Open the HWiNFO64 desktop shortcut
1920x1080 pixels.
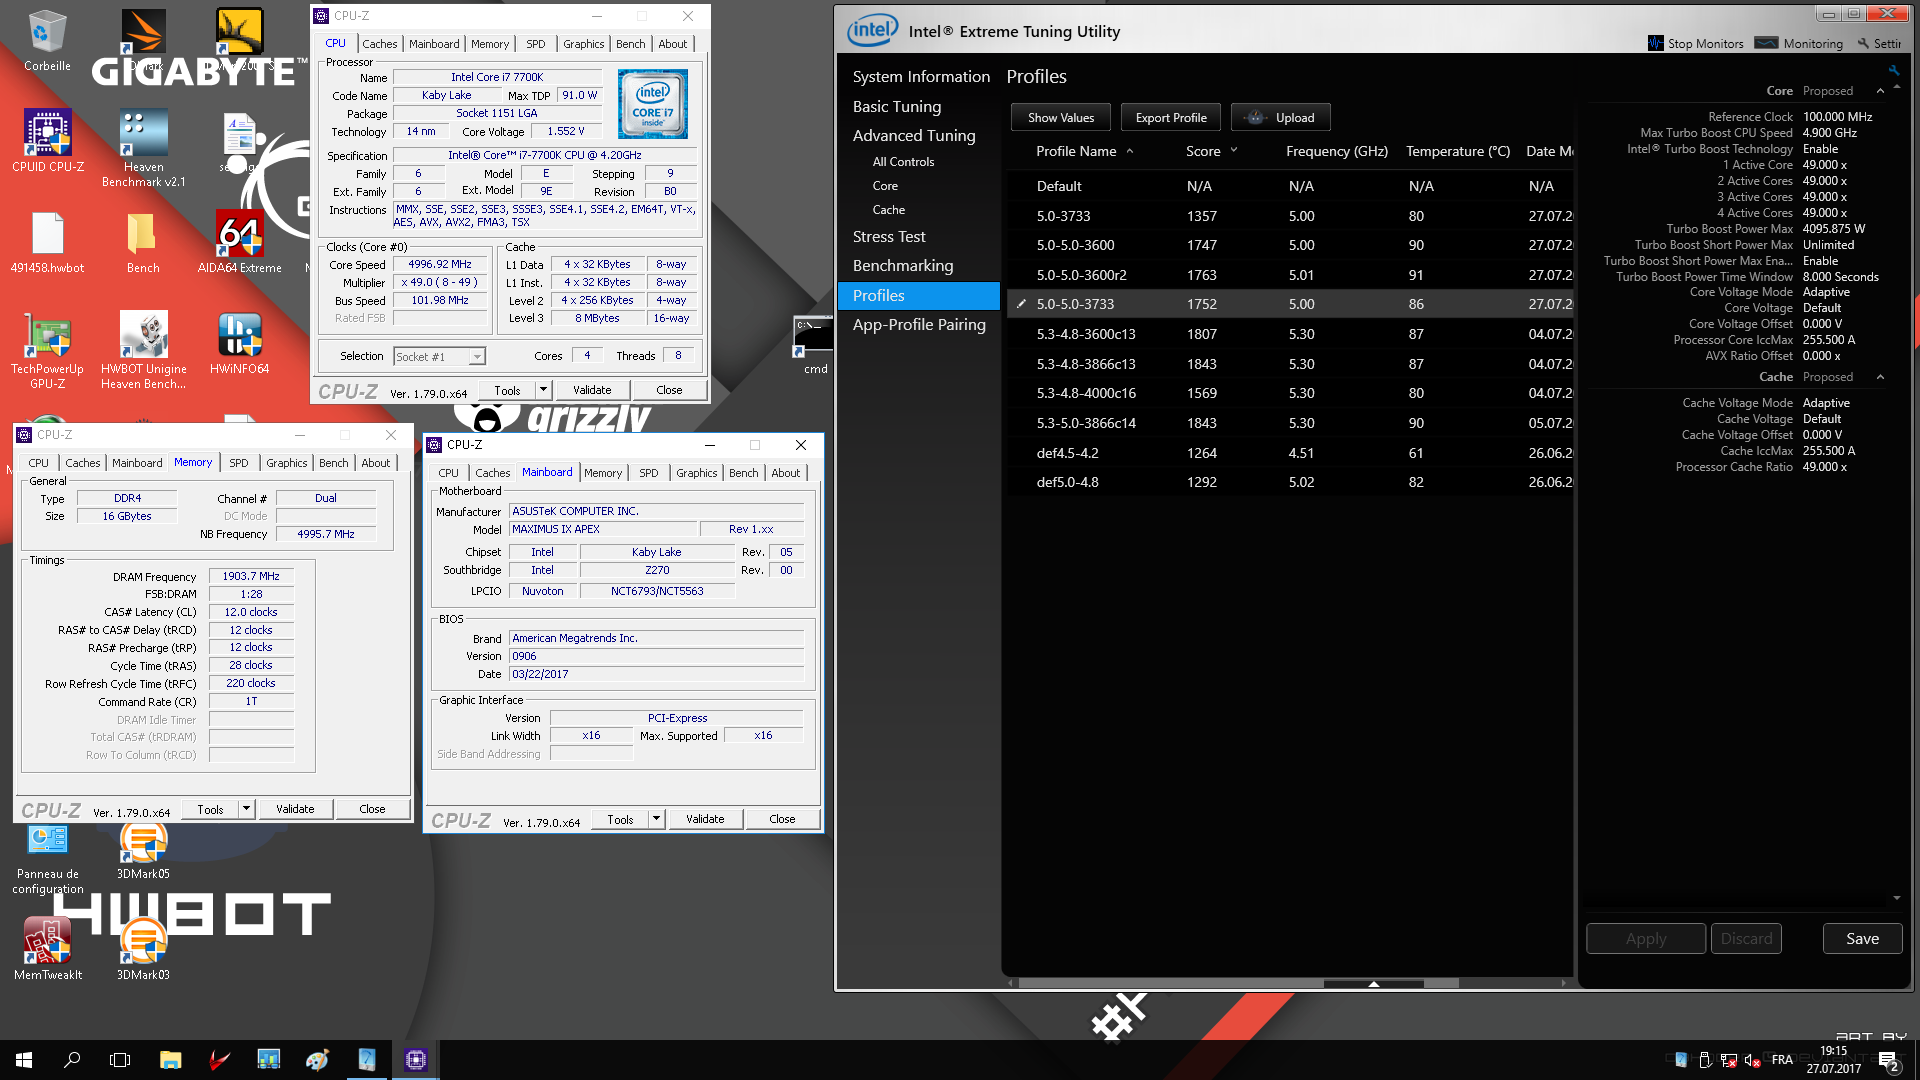pos(239,343)
